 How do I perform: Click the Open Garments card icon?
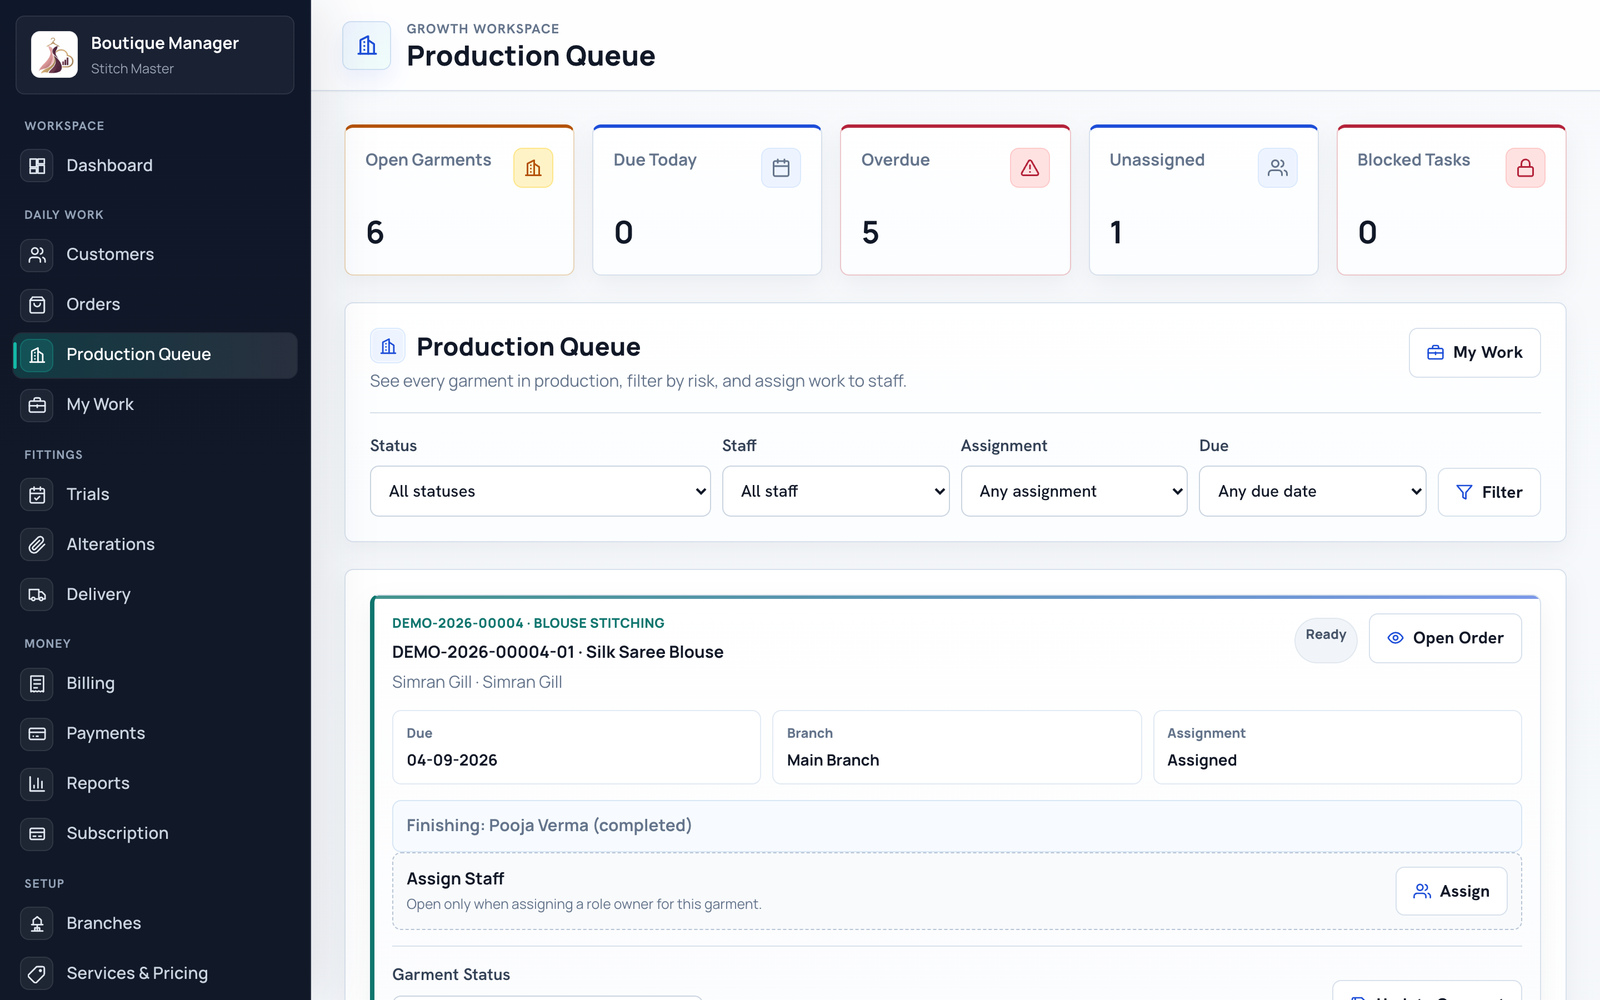533,168
